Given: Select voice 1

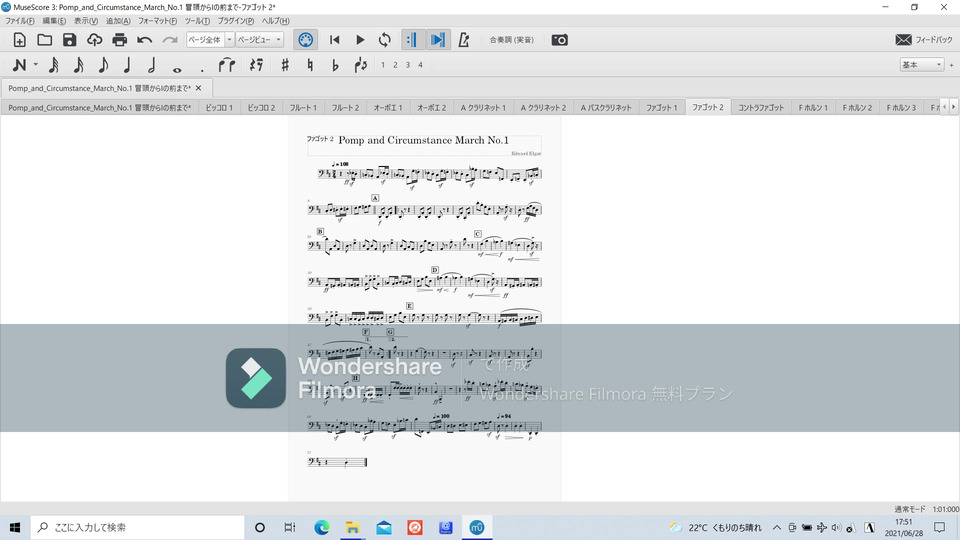Looking at the screenshot, I should [x=383, y=65].
